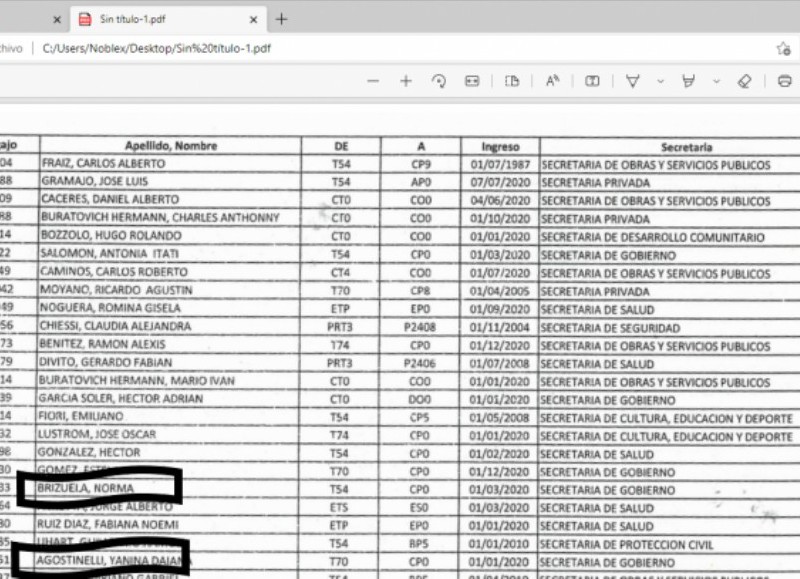The height and width of the screenshot is (579, 800).
Task: Select the Draw pen tool
Action: coord(632,82)
